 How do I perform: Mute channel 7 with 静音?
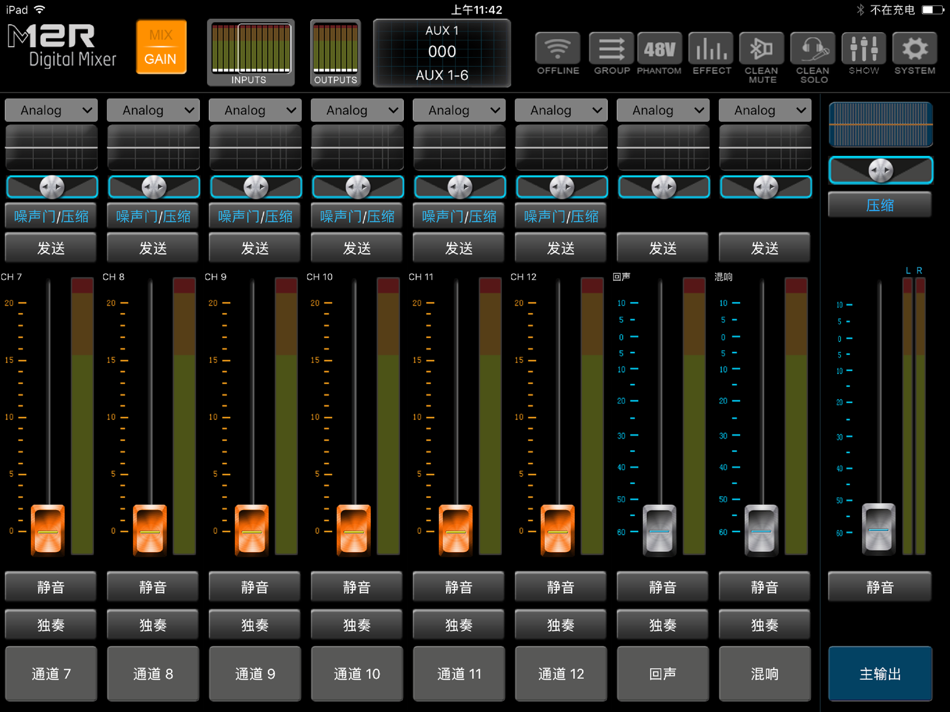(51, 587)
